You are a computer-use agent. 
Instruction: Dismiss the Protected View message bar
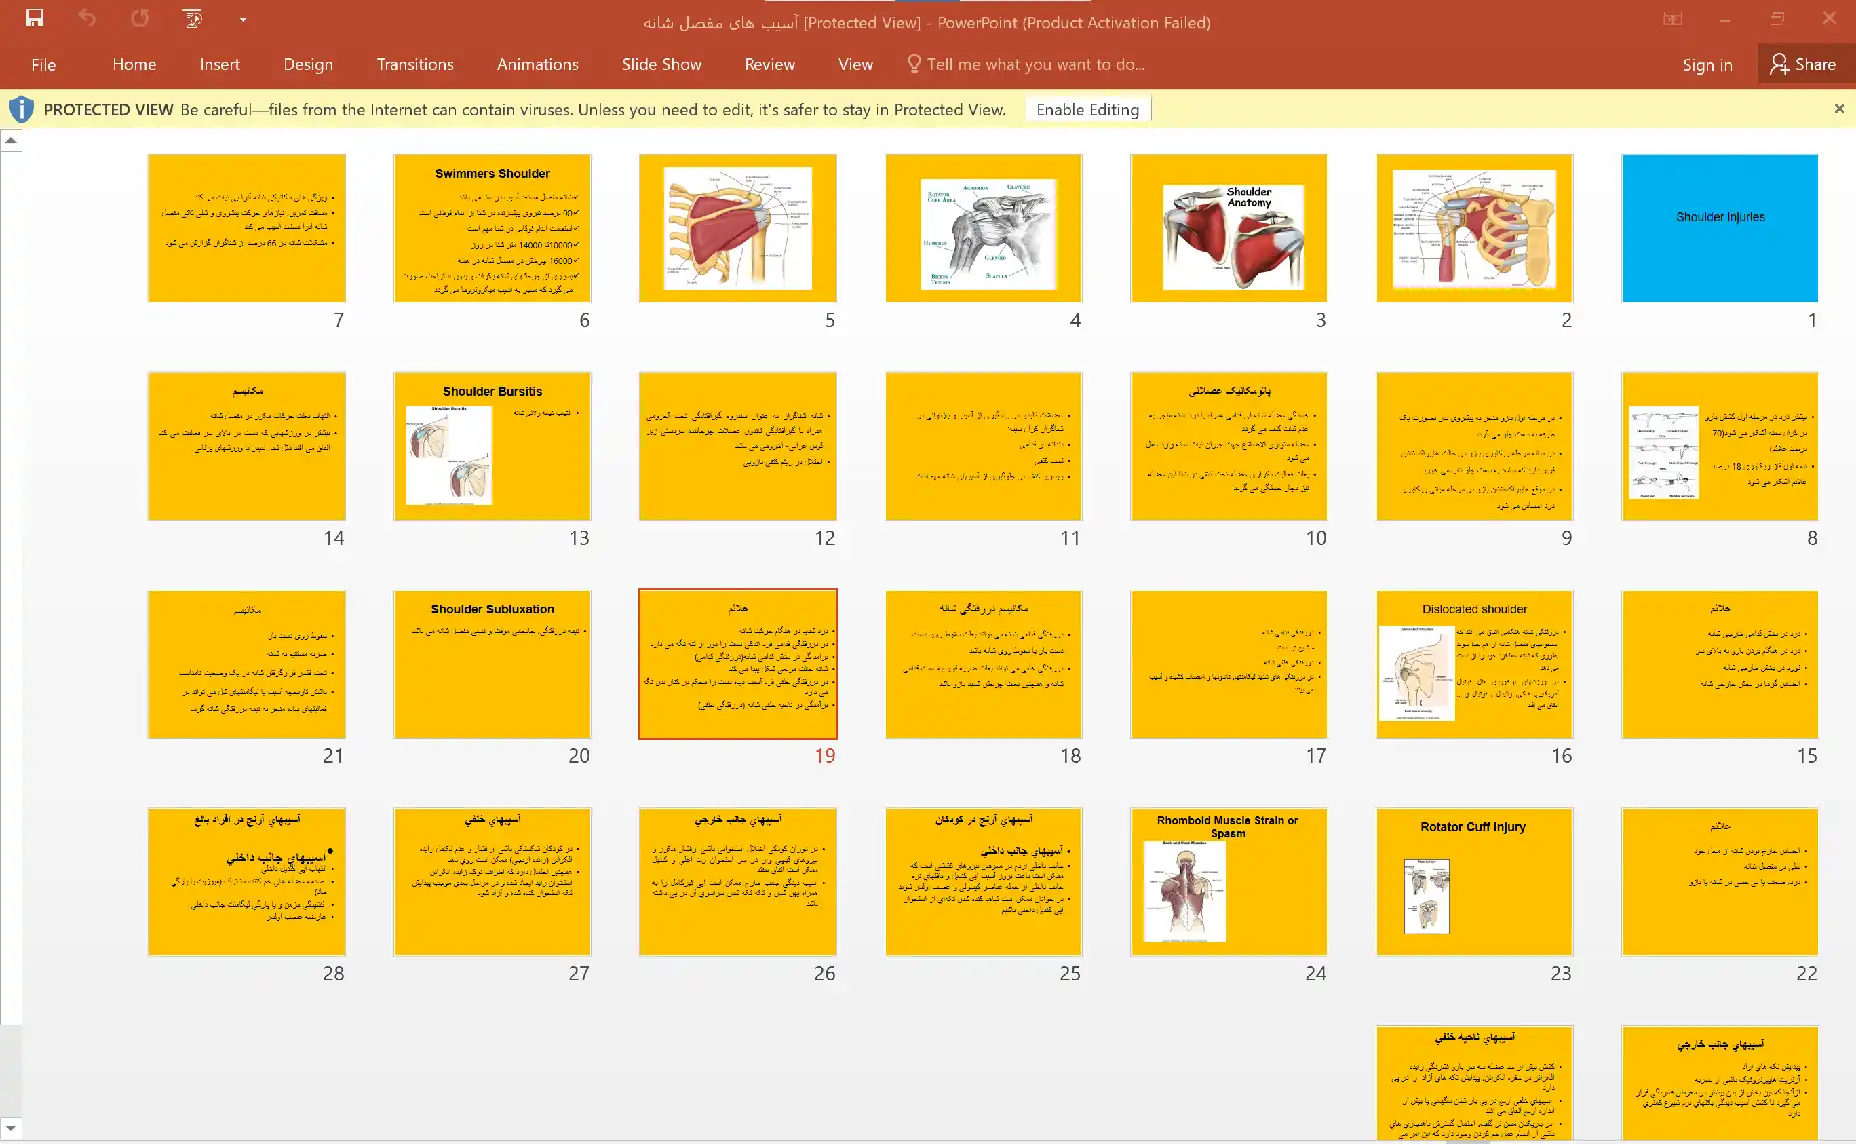[x=1838, y=109]
